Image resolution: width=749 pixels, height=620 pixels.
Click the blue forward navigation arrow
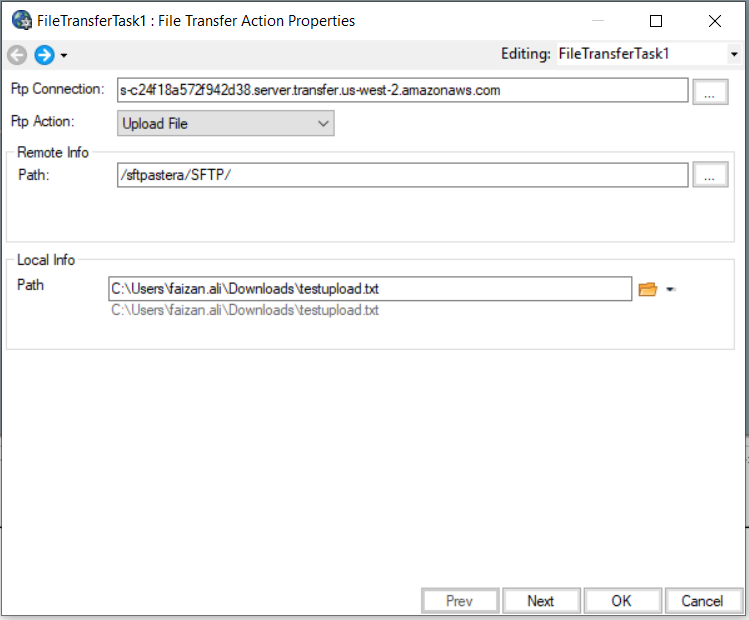(44, 54)
